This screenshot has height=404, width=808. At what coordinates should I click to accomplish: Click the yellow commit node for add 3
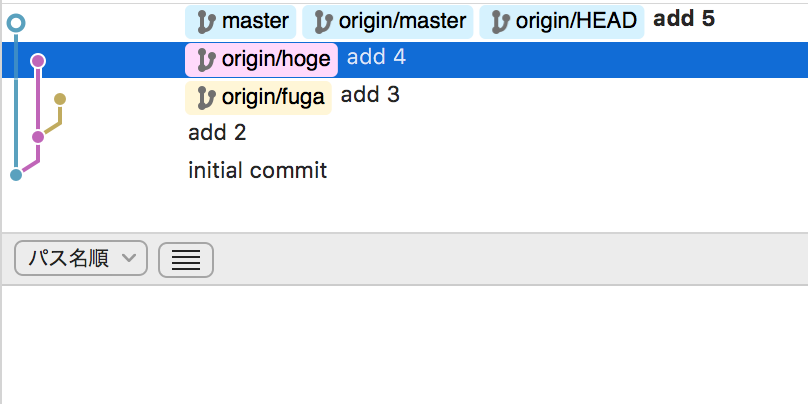(60, 98)
